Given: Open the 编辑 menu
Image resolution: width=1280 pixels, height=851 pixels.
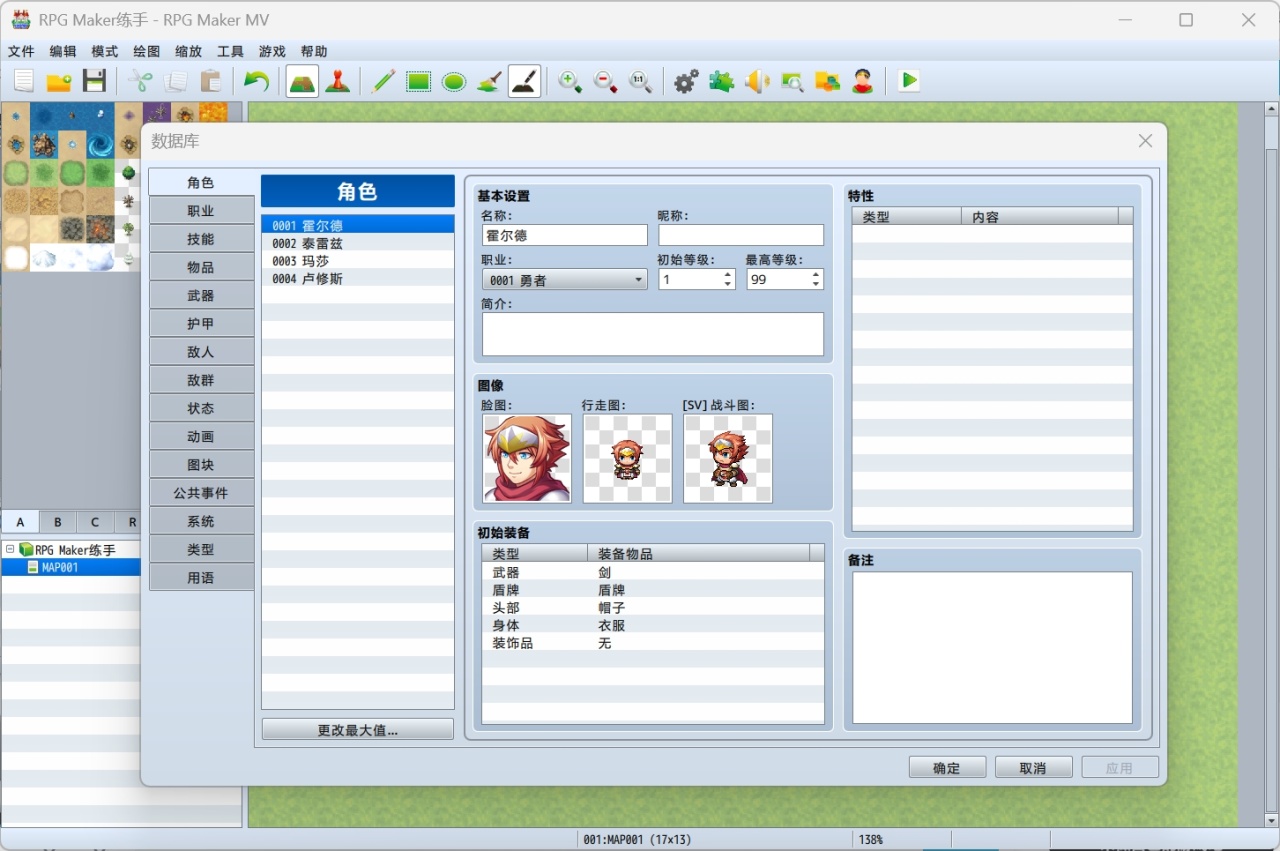Looking at the screenshot, I should (63, 51).
